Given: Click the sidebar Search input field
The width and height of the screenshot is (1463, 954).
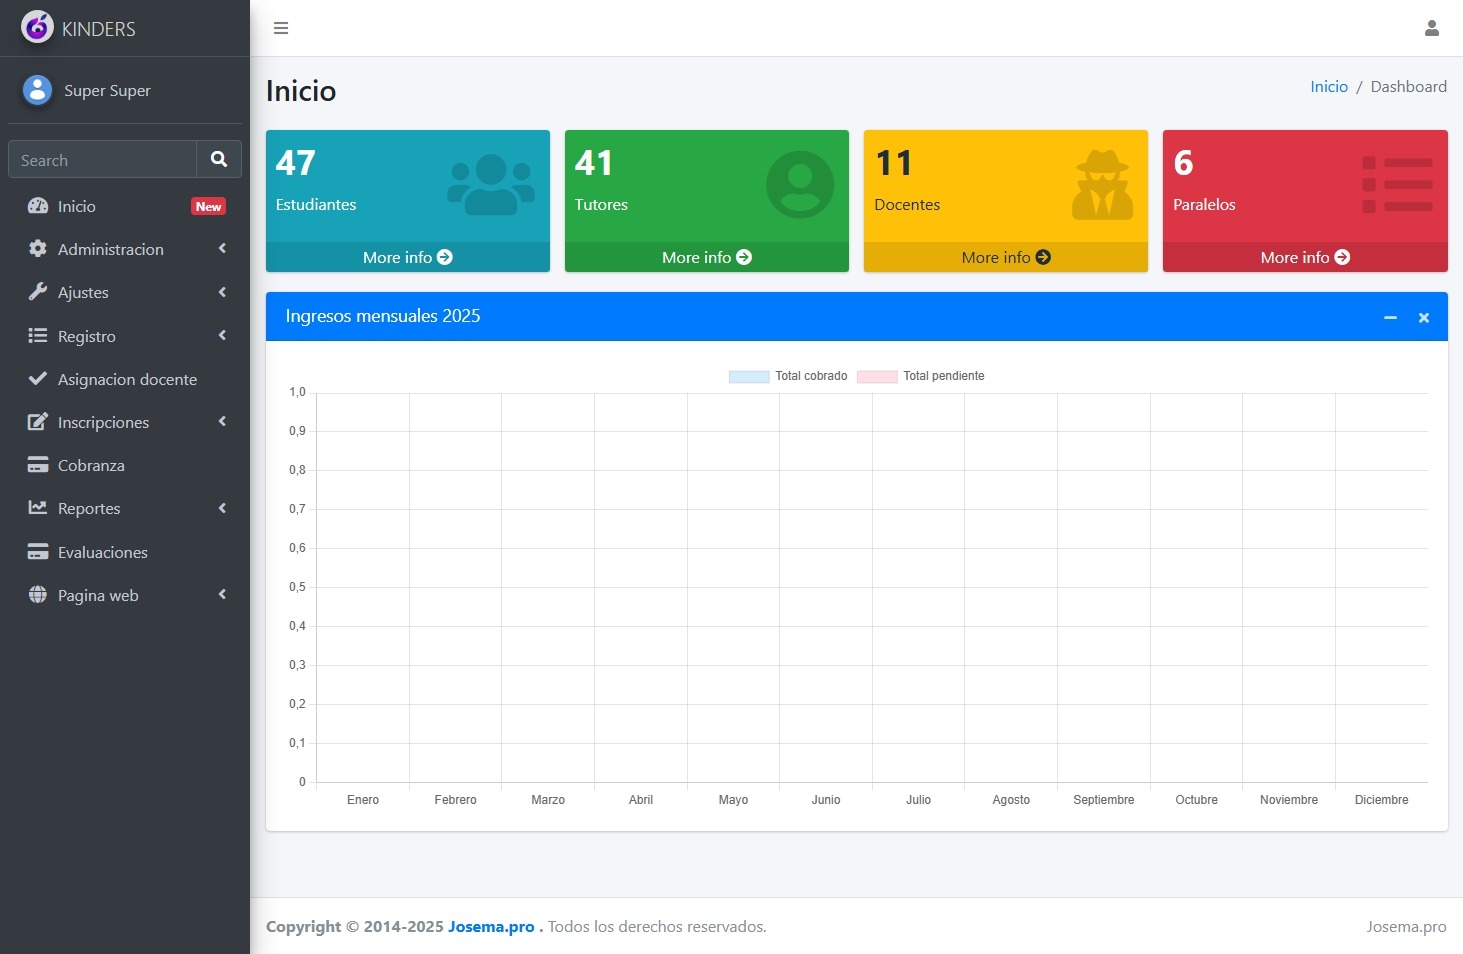Looking at the screenshot, I should [x=102, y=160].
